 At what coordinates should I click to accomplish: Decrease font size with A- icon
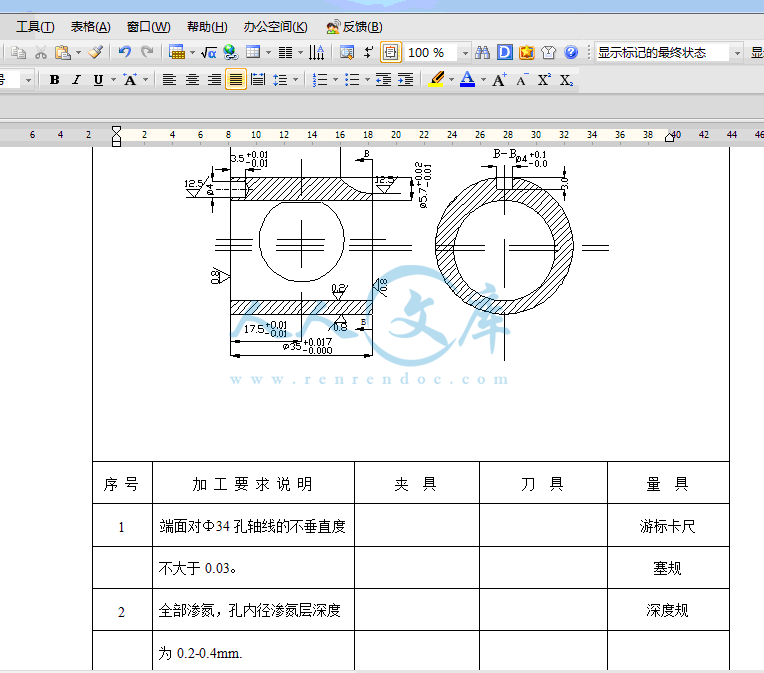pyautogui.click(x=522, y=79)
